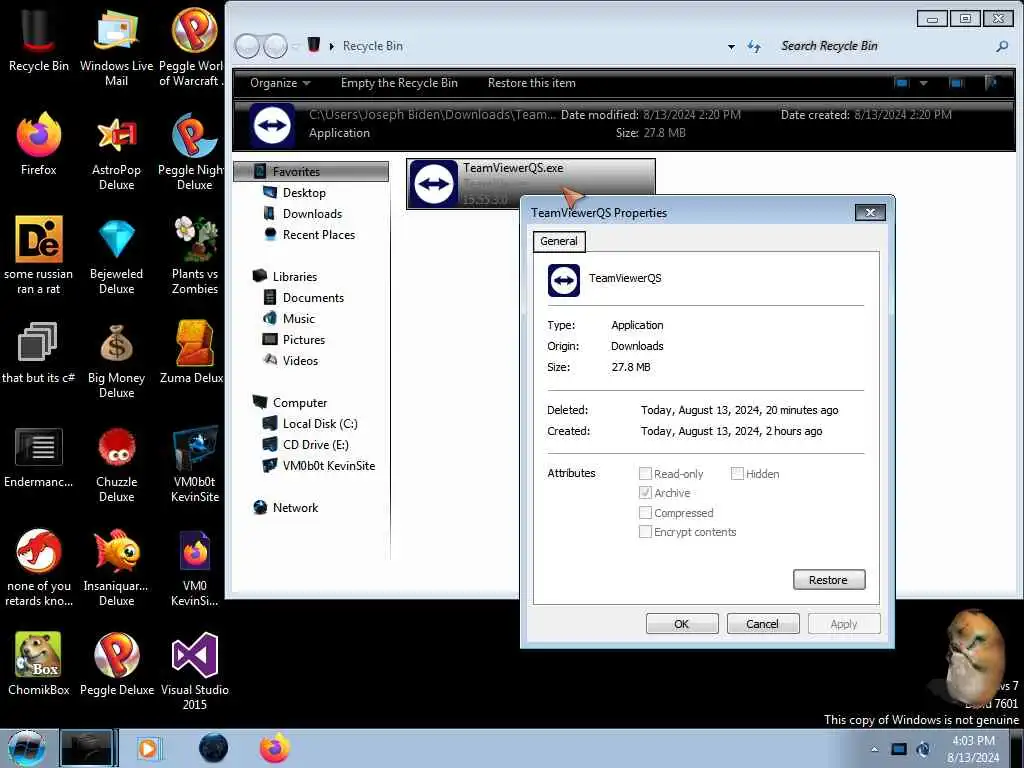Click the dark globe taskbar icon
Image resolution: width=1024 pixels, height=768 pixels.
click(x=213, y=748)
